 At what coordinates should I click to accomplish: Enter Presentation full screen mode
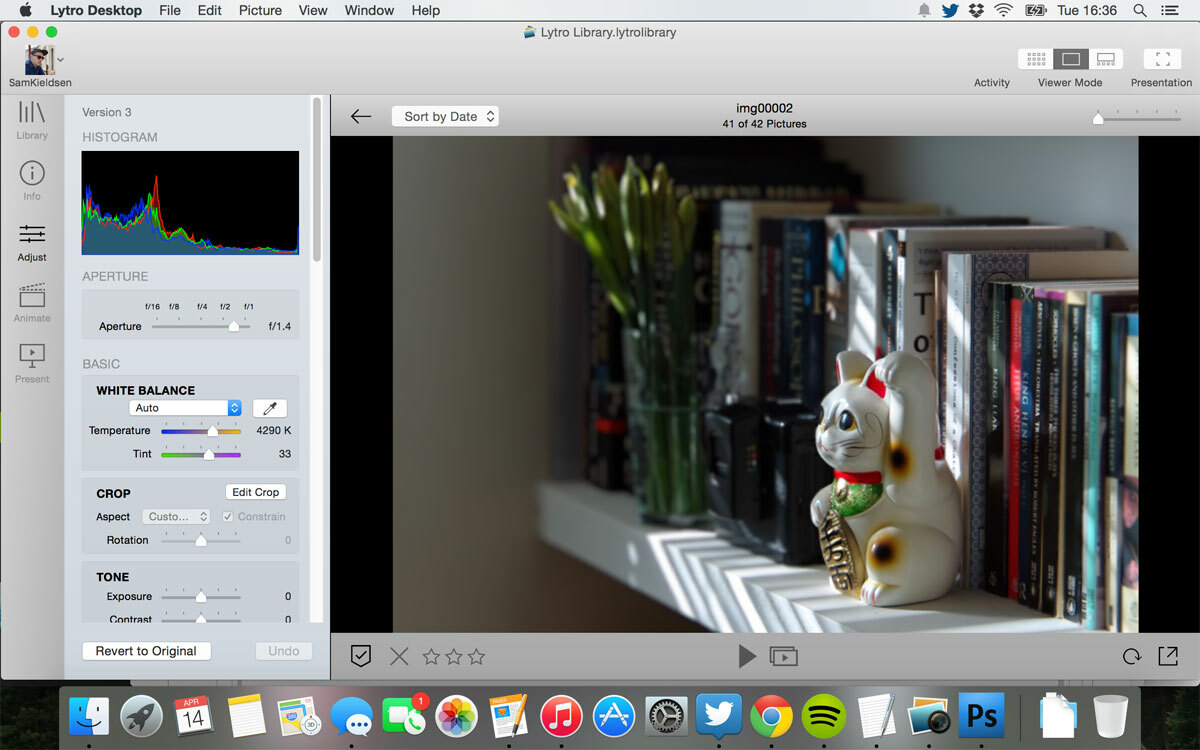tap(1162, 59)
